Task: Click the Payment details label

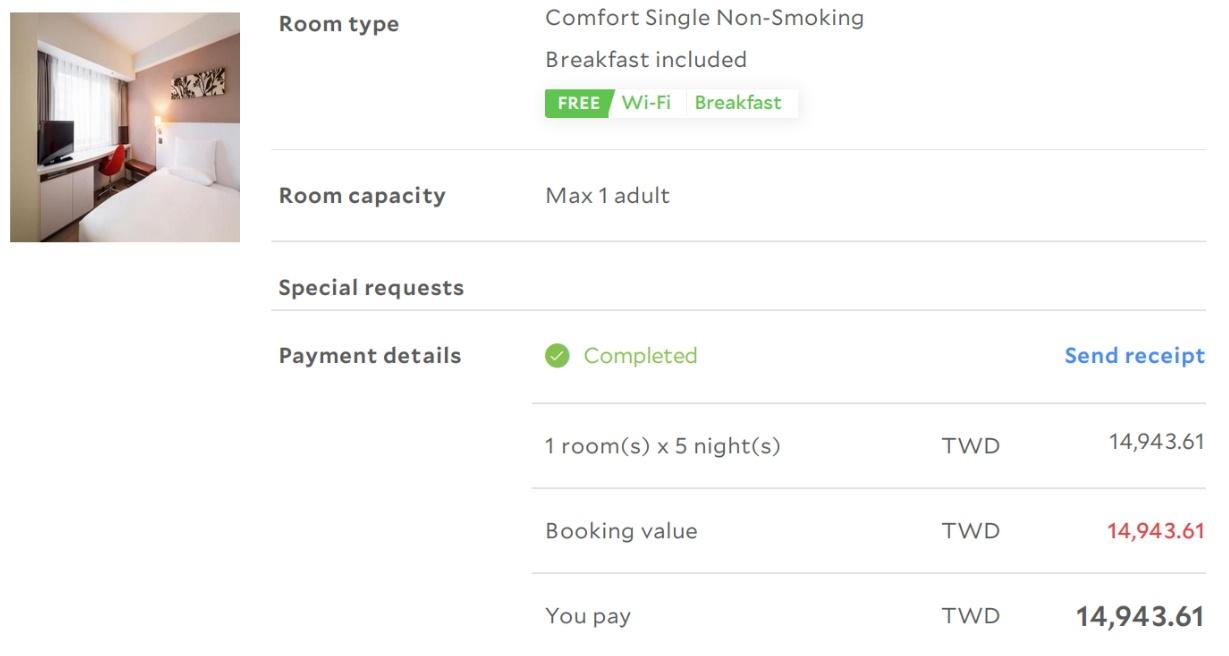Action: coord(370,356)
